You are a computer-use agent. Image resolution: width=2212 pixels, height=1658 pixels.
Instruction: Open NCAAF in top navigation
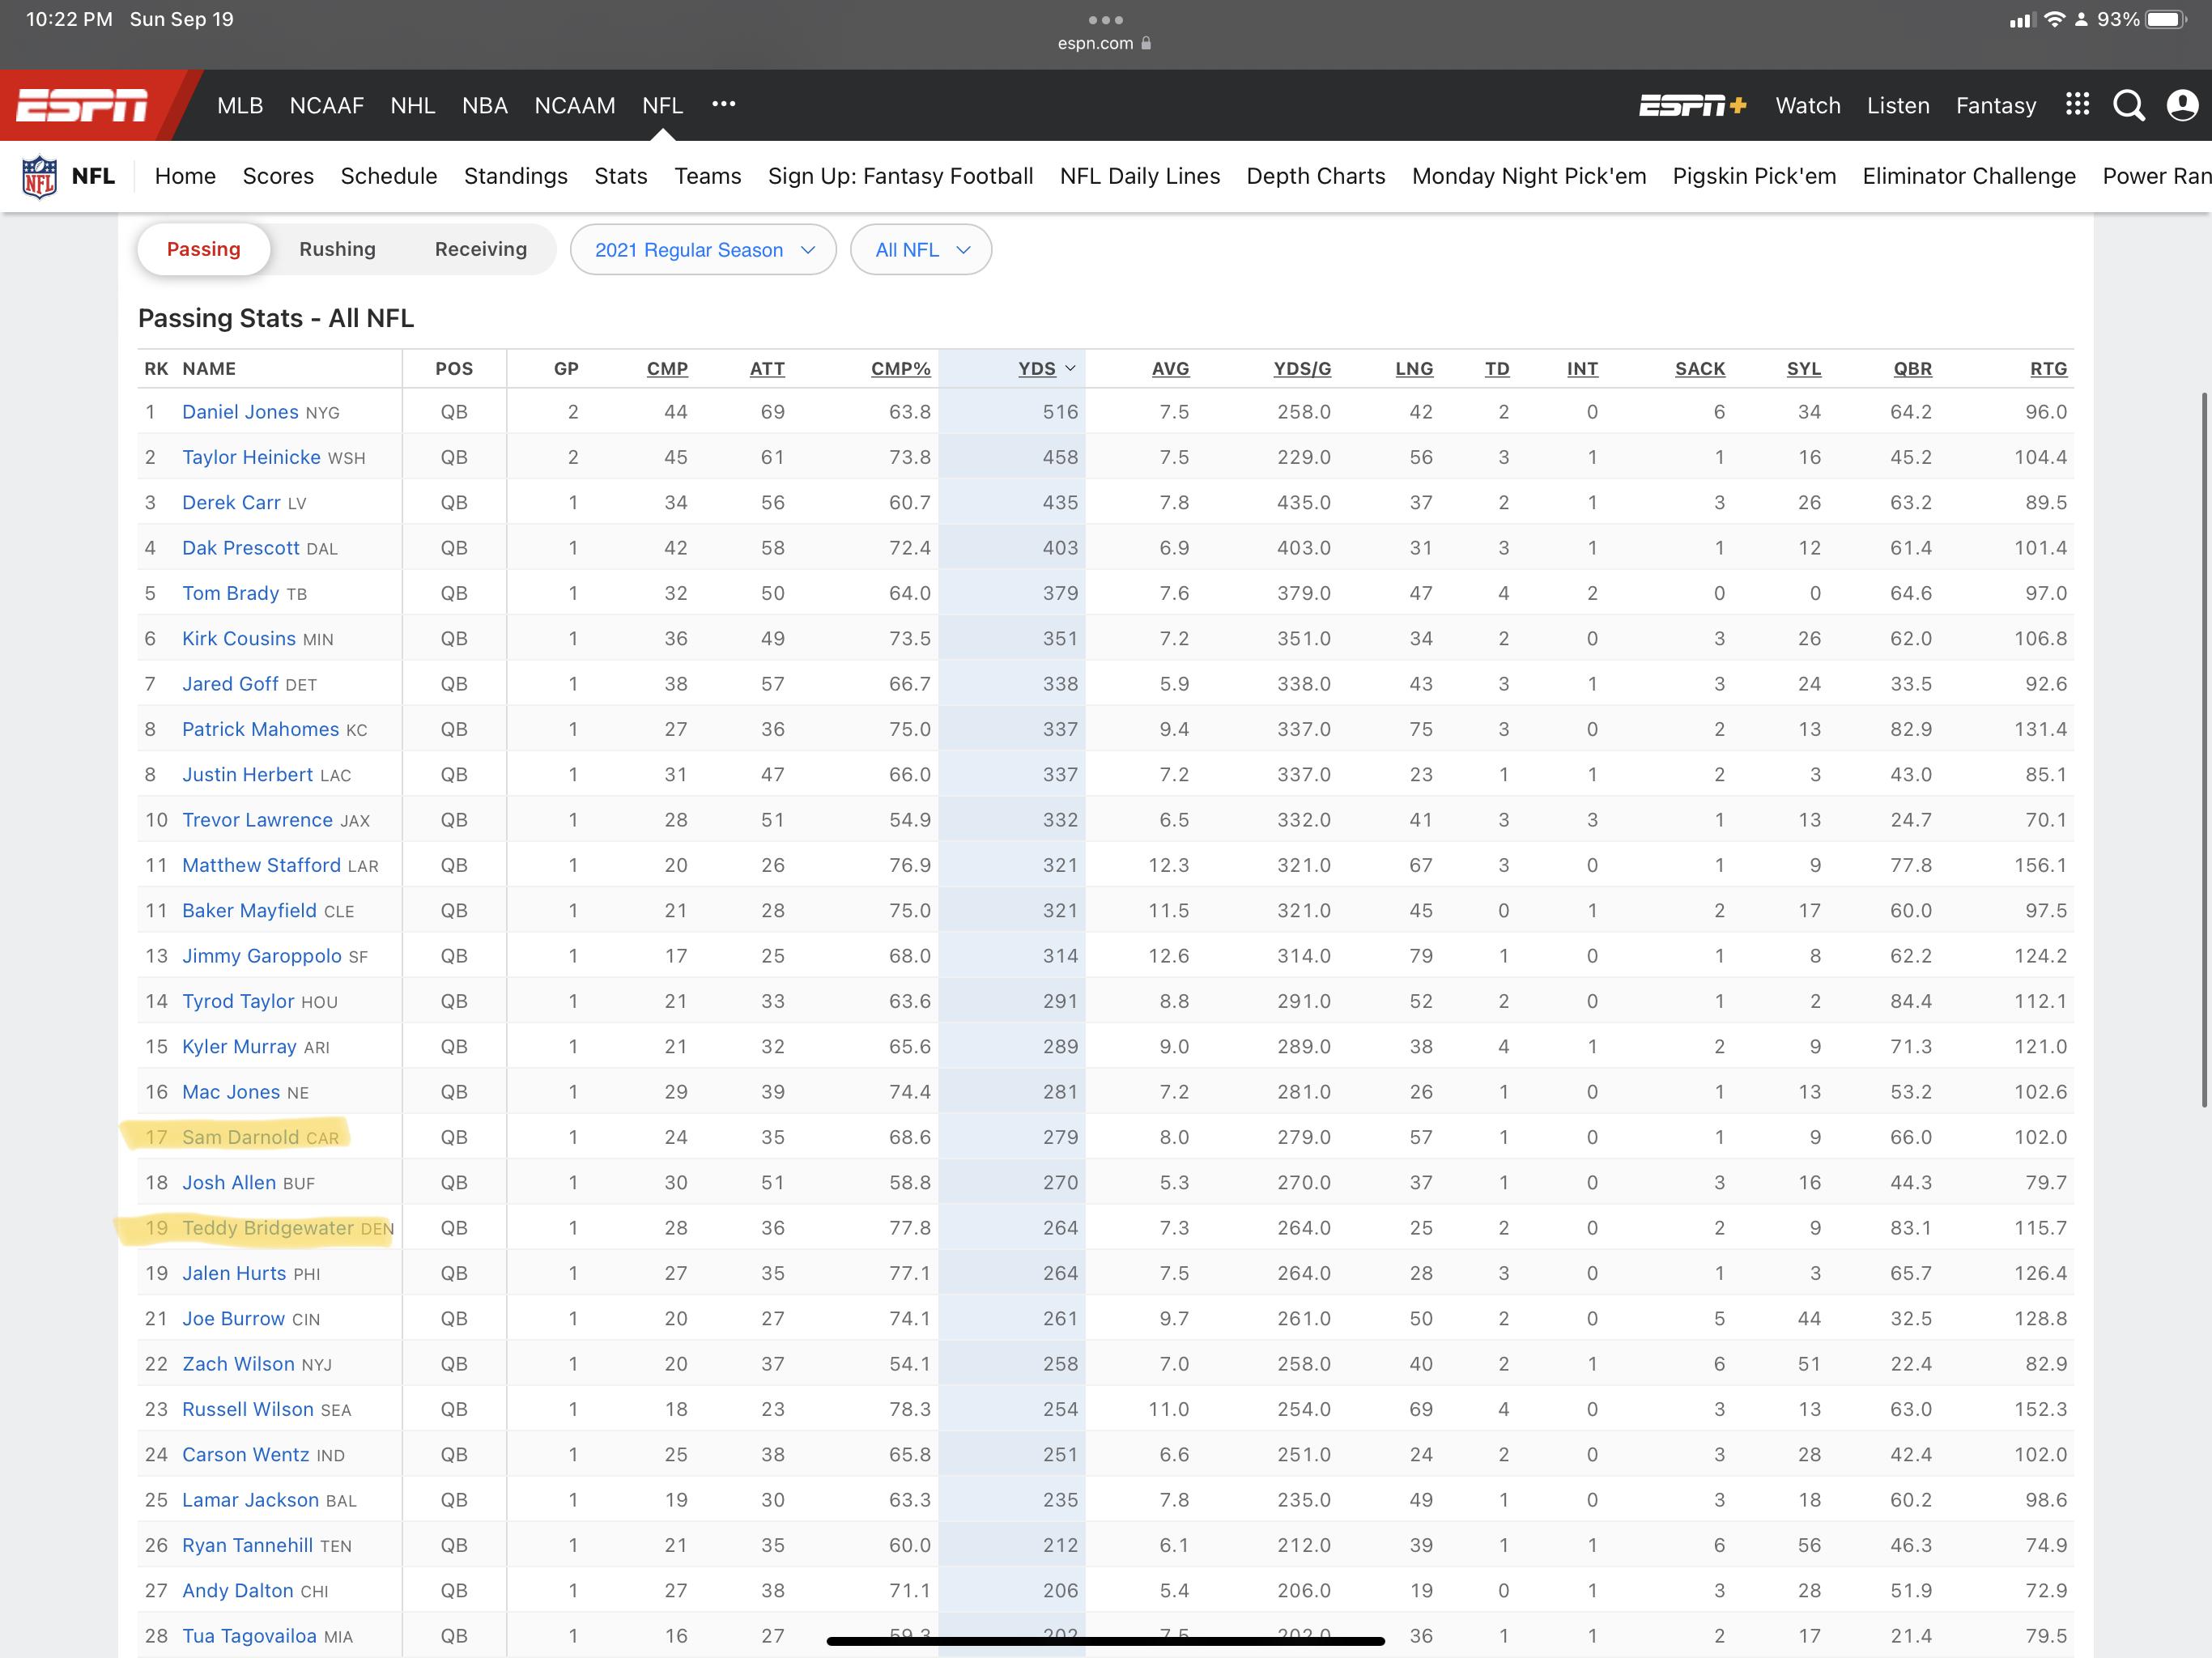326,105
